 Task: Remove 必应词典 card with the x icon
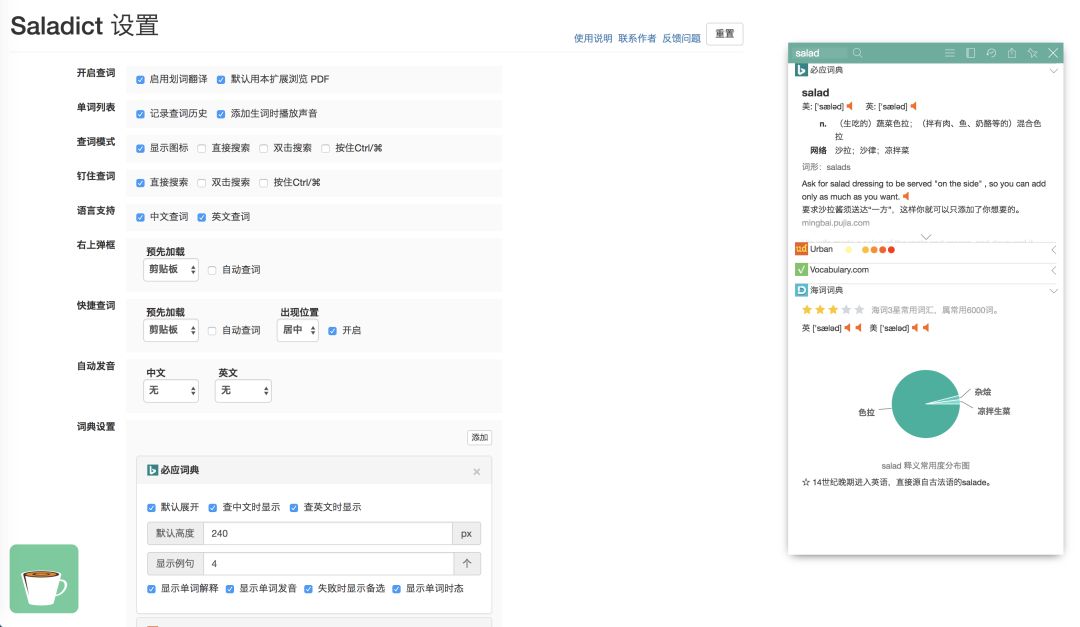pyautogui.click(x=477, y=472)
